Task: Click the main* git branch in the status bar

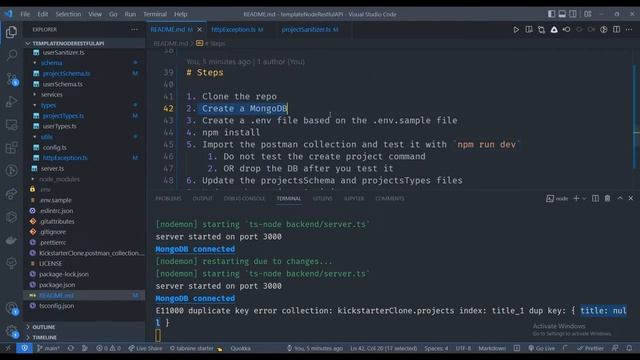Action: (48, 348)
